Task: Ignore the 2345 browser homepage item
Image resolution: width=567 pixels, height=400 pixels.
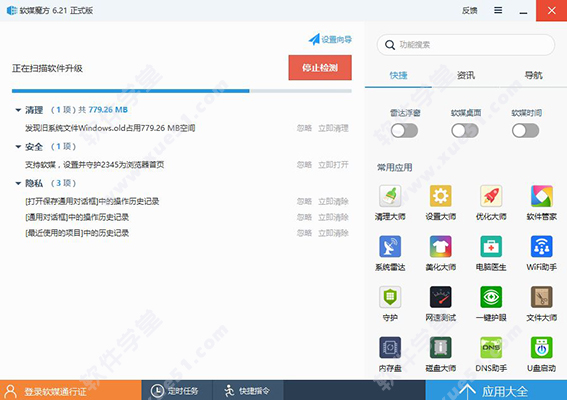Action: pos(304,165)
